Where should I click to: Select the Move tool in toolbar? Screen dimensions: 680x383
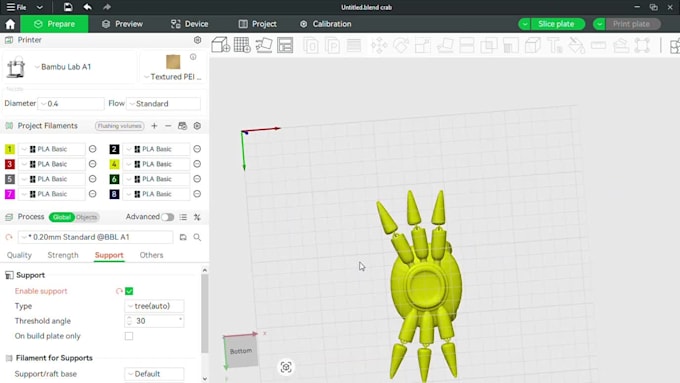coord(379,45)
